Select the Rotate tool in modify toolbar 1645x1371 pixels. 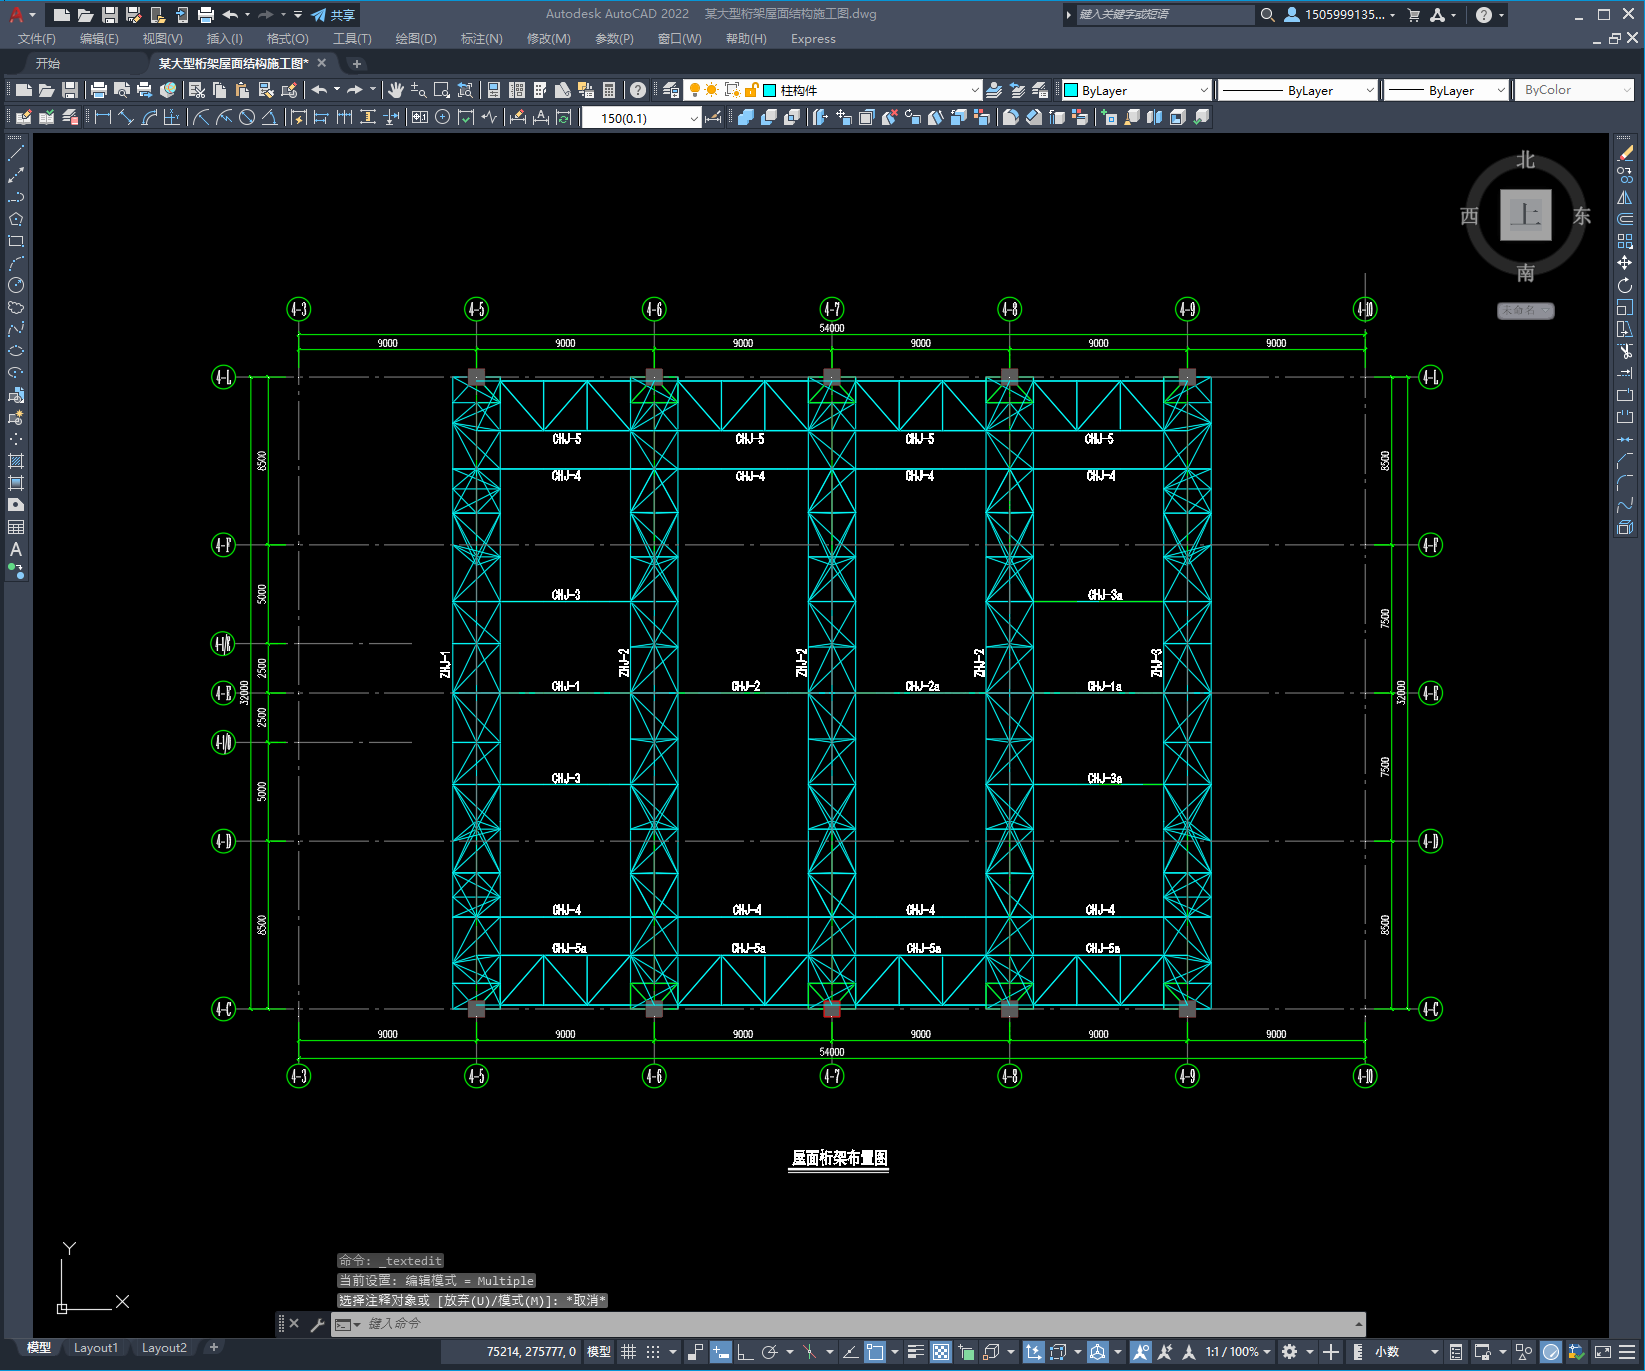click(1625, 285)
